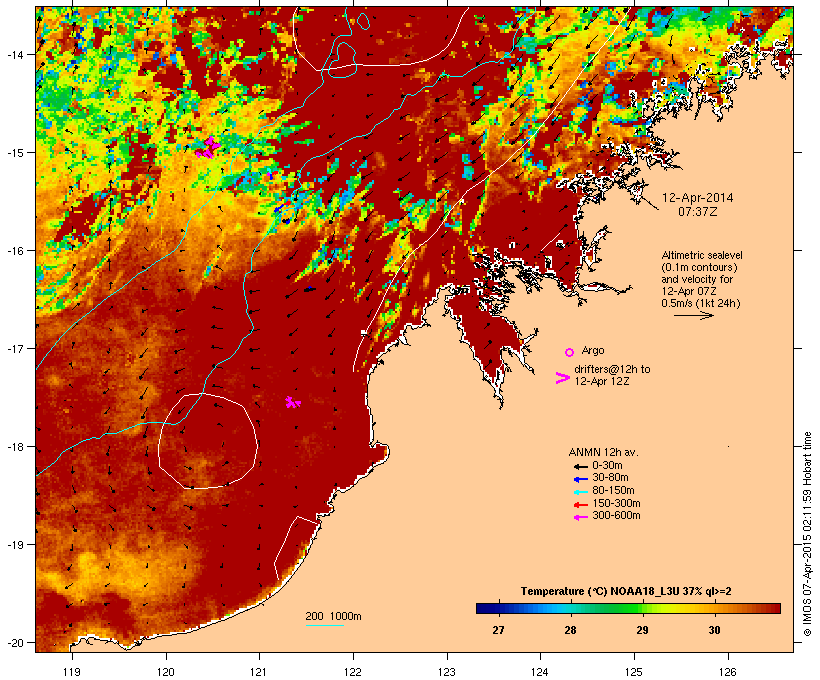Click the '300-600m' depth label
820x680 pixels.
(x=616, y=516)
